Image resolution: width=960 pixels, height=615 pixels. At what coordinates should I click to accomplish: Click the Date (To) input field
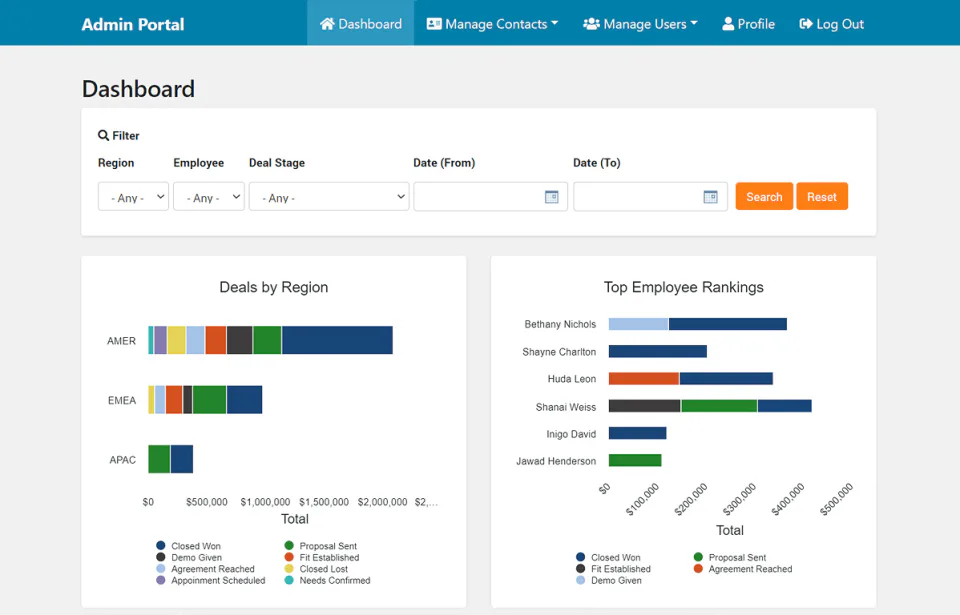tap(650, 197)
